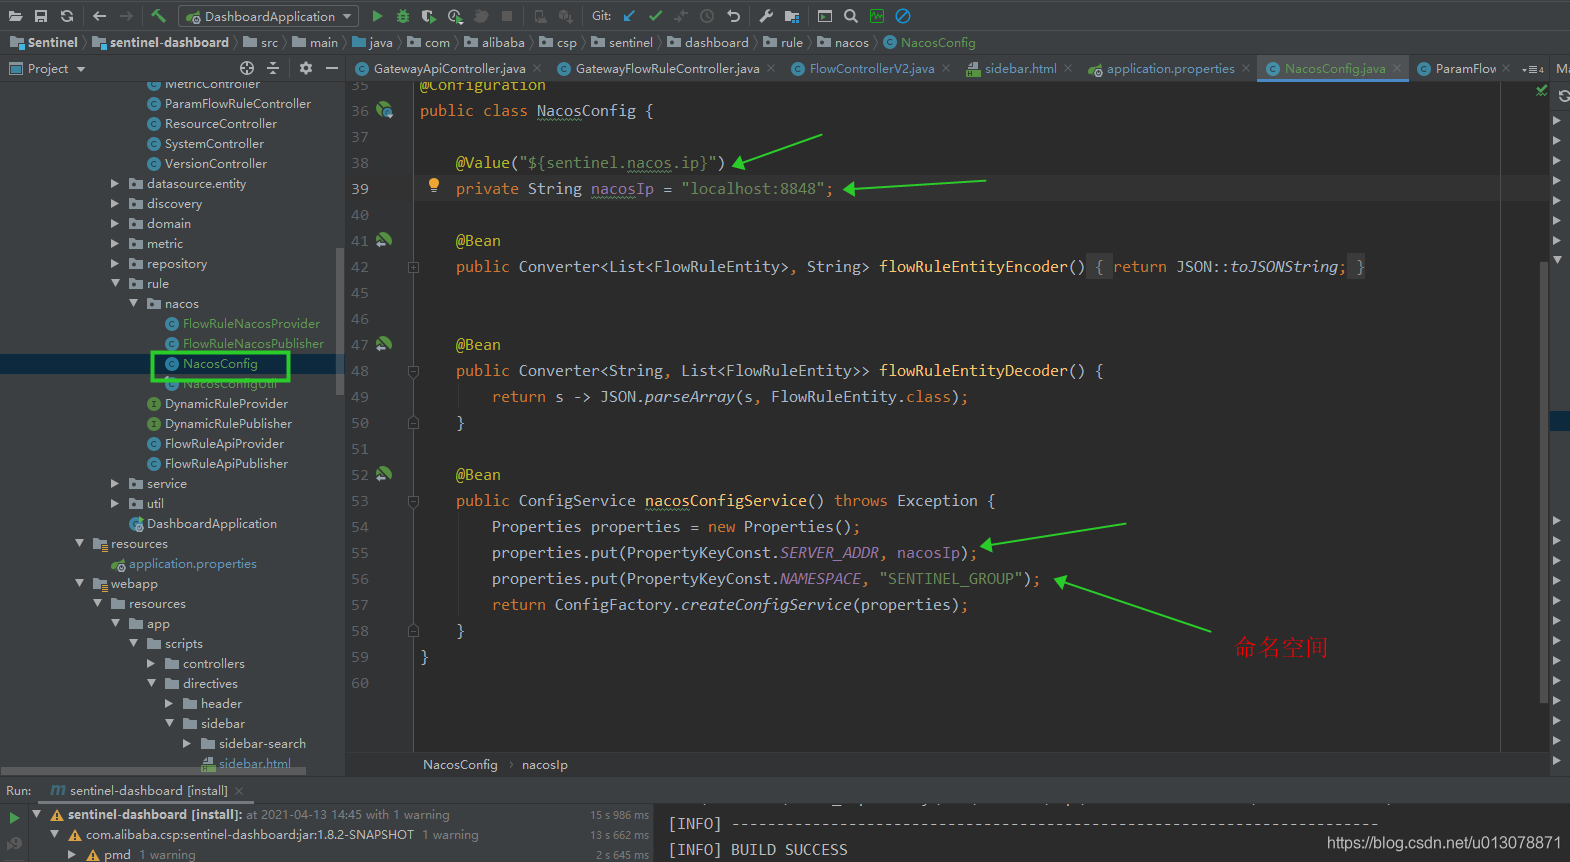Click the blue prohibited-circle toolbar icon
The height and width of the screenshot is (862, 1570).
click(x=903, y=16)
